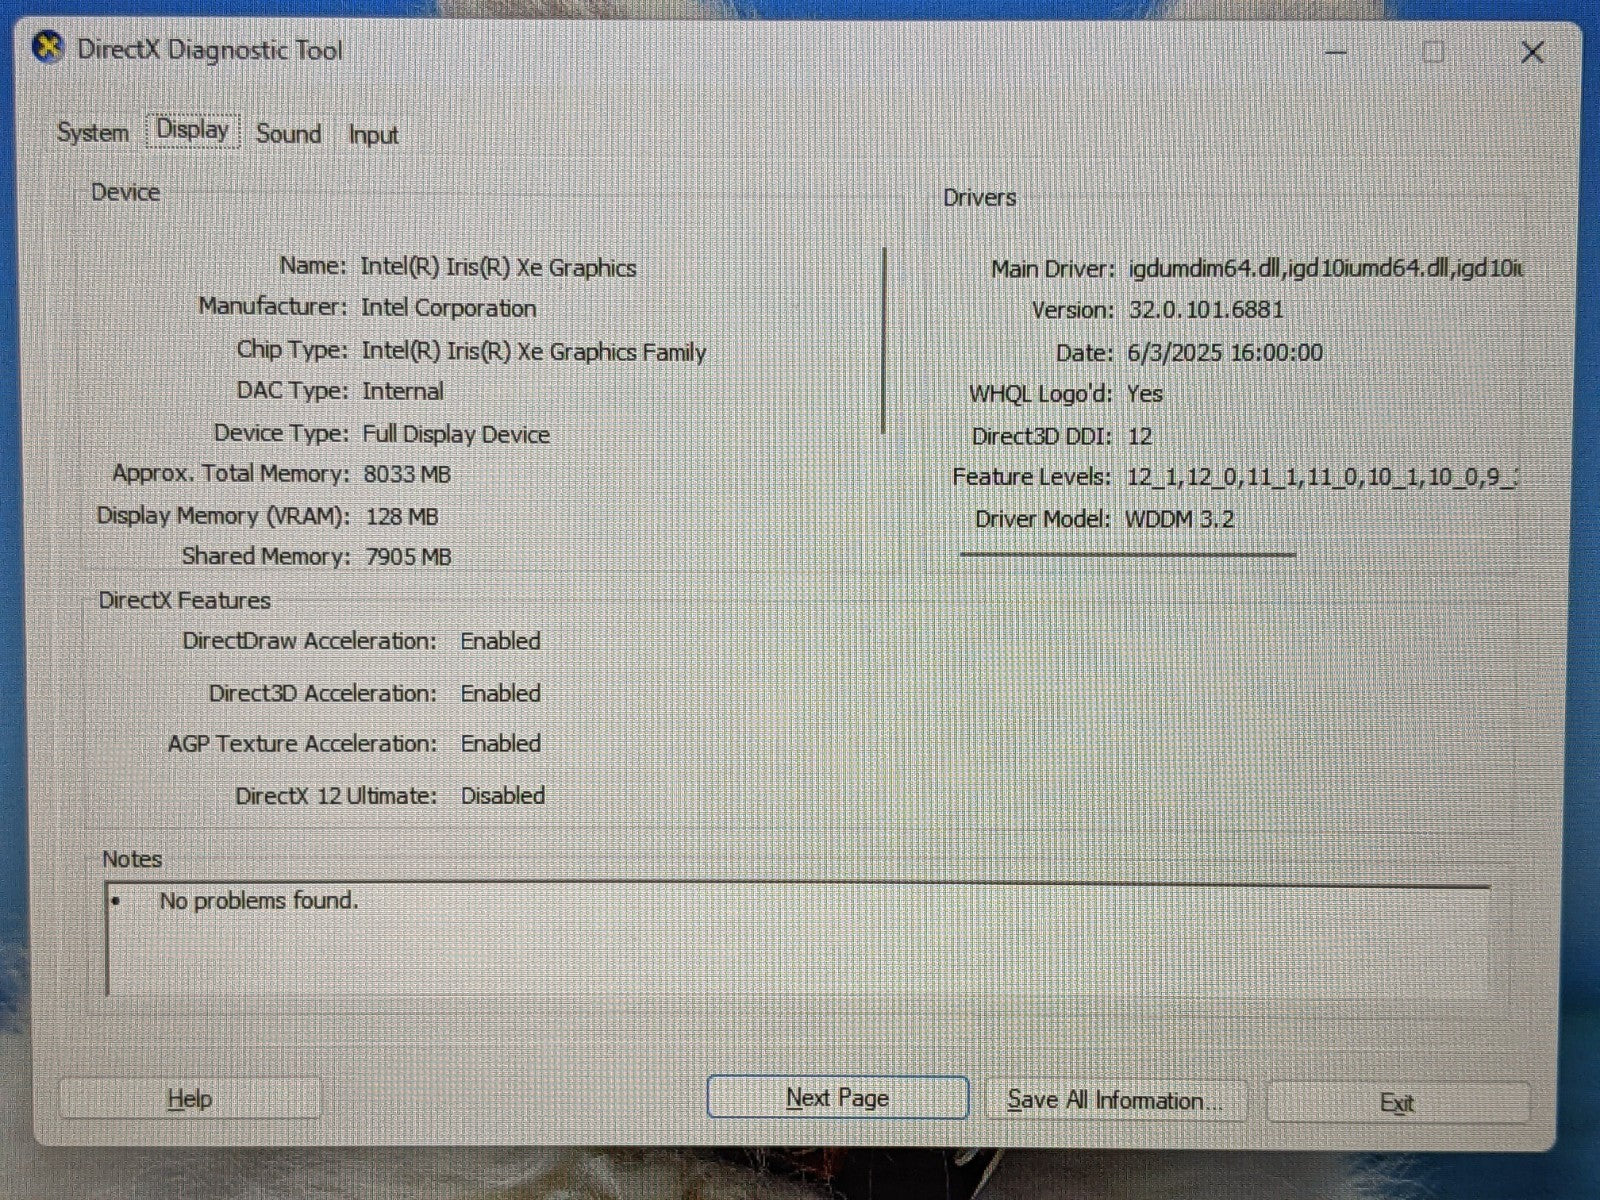Click inside the Notes text box
1600x1200 pixels.
tap(800, 950)
